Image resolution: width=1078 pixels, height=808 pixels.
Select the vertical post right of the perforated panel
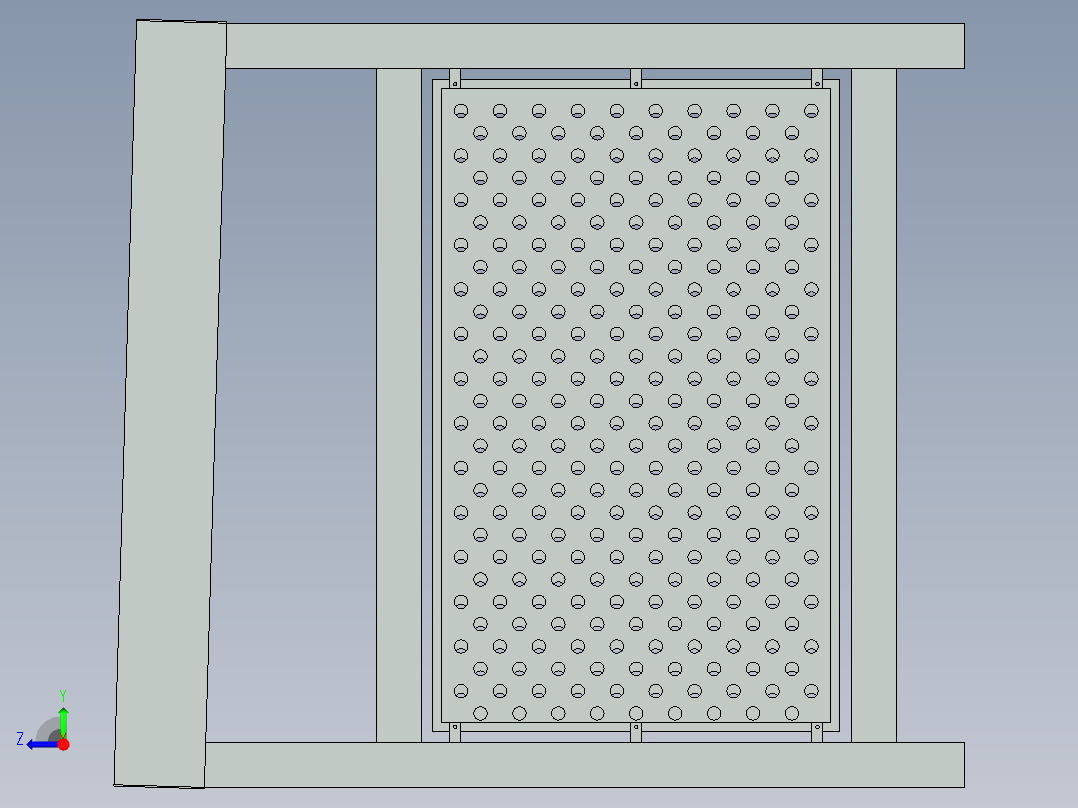click(x=874, y=405)
